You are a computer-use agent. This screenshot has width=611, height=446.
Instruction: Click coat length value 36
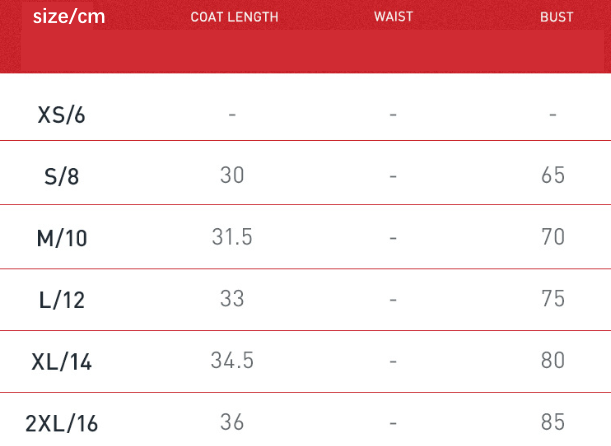click(x=232, y=422)
